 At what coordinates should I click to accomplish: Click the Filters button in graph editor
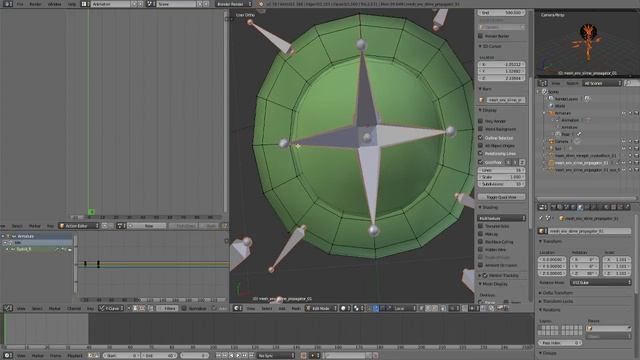168,308
